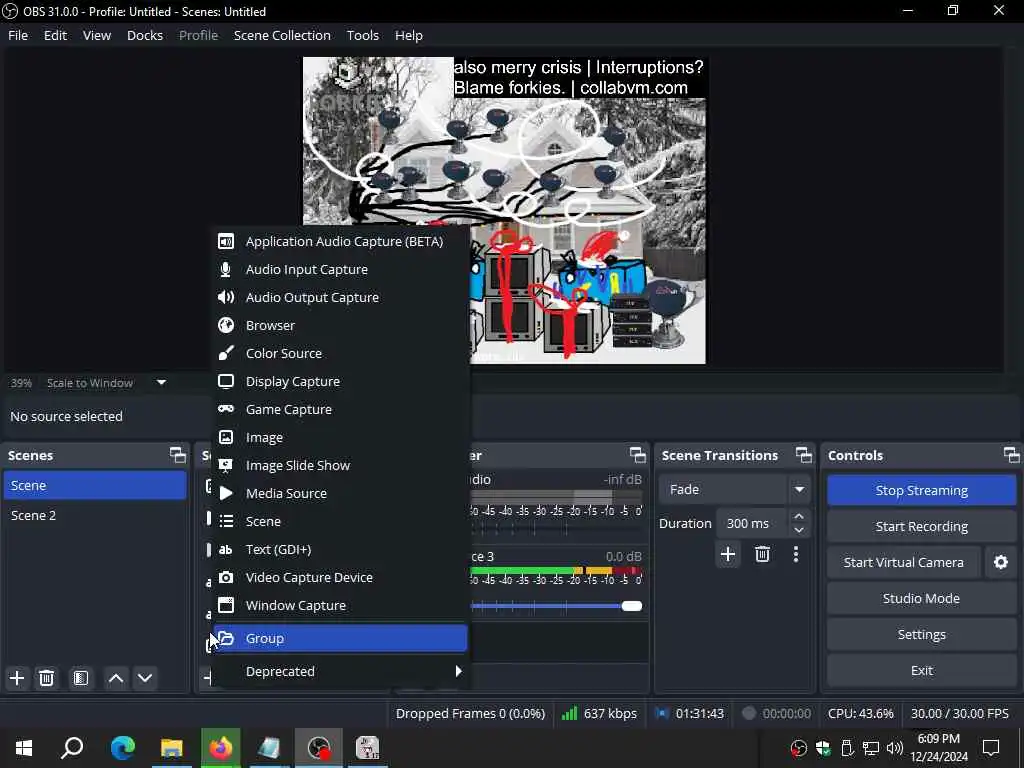Click the Dropped Frames status text
Viewport: 1024px width, 768px height.
tap(470, 714)
